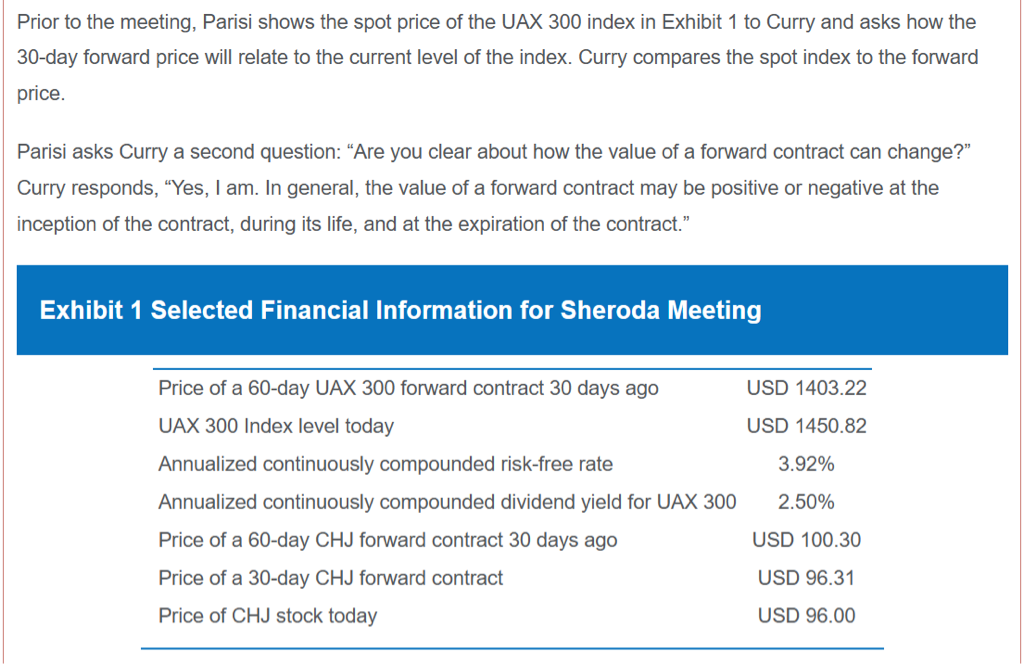Click the 'Price of CHJ stock today' label
Viewport: 1024px width, 664px height.
[267, 616]
